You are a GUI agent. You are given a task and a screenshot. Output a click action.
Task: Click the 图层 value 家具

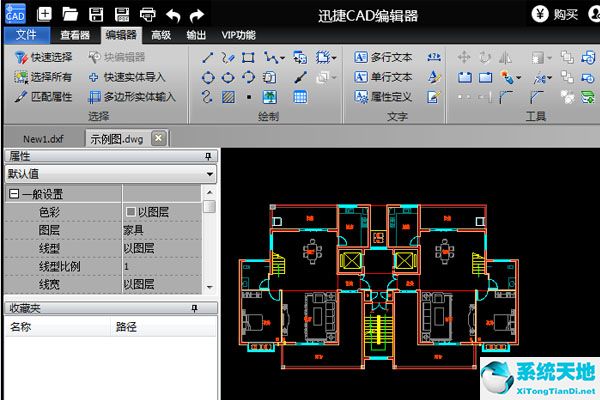click(x=162, y=230)
